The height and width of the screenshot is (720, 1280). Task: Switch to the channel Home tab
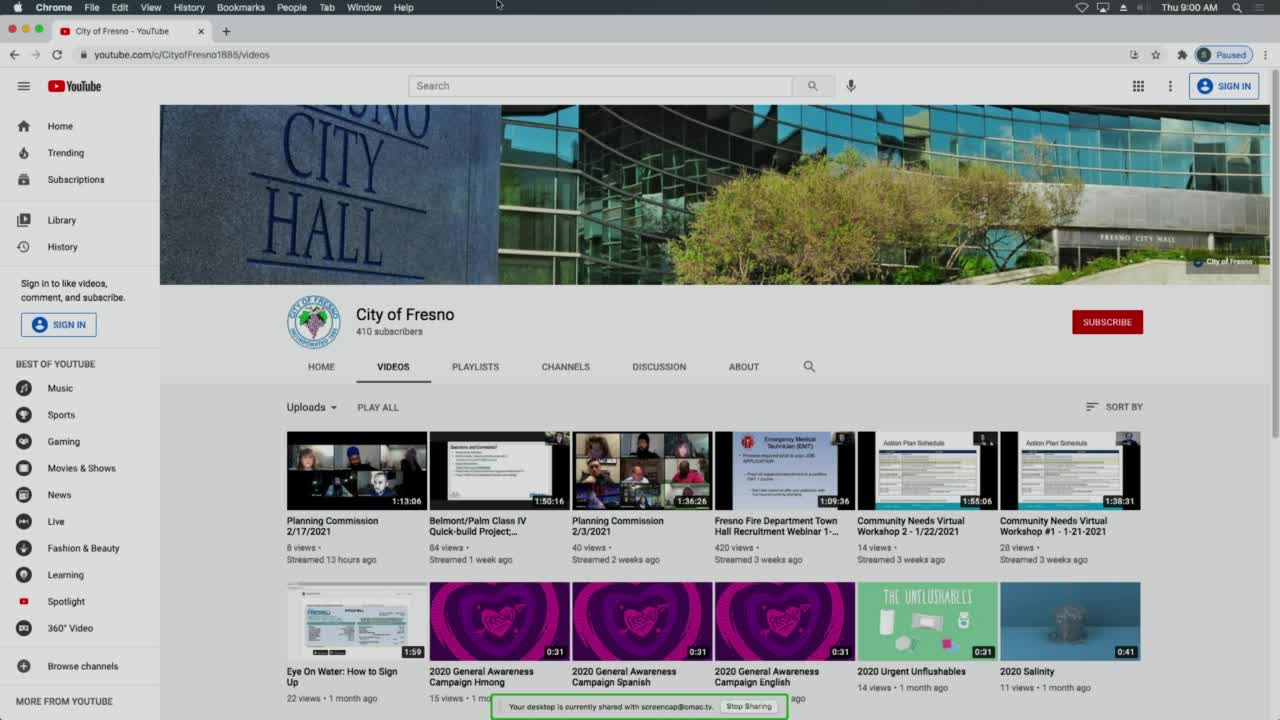click(x=321, y=367)
